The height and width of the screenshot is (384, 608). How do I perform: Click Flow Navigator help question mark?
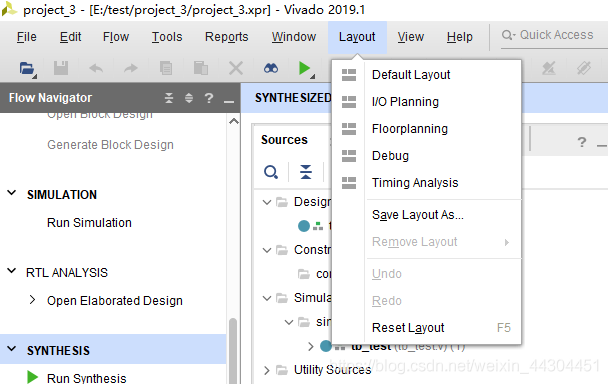point(209,98)
